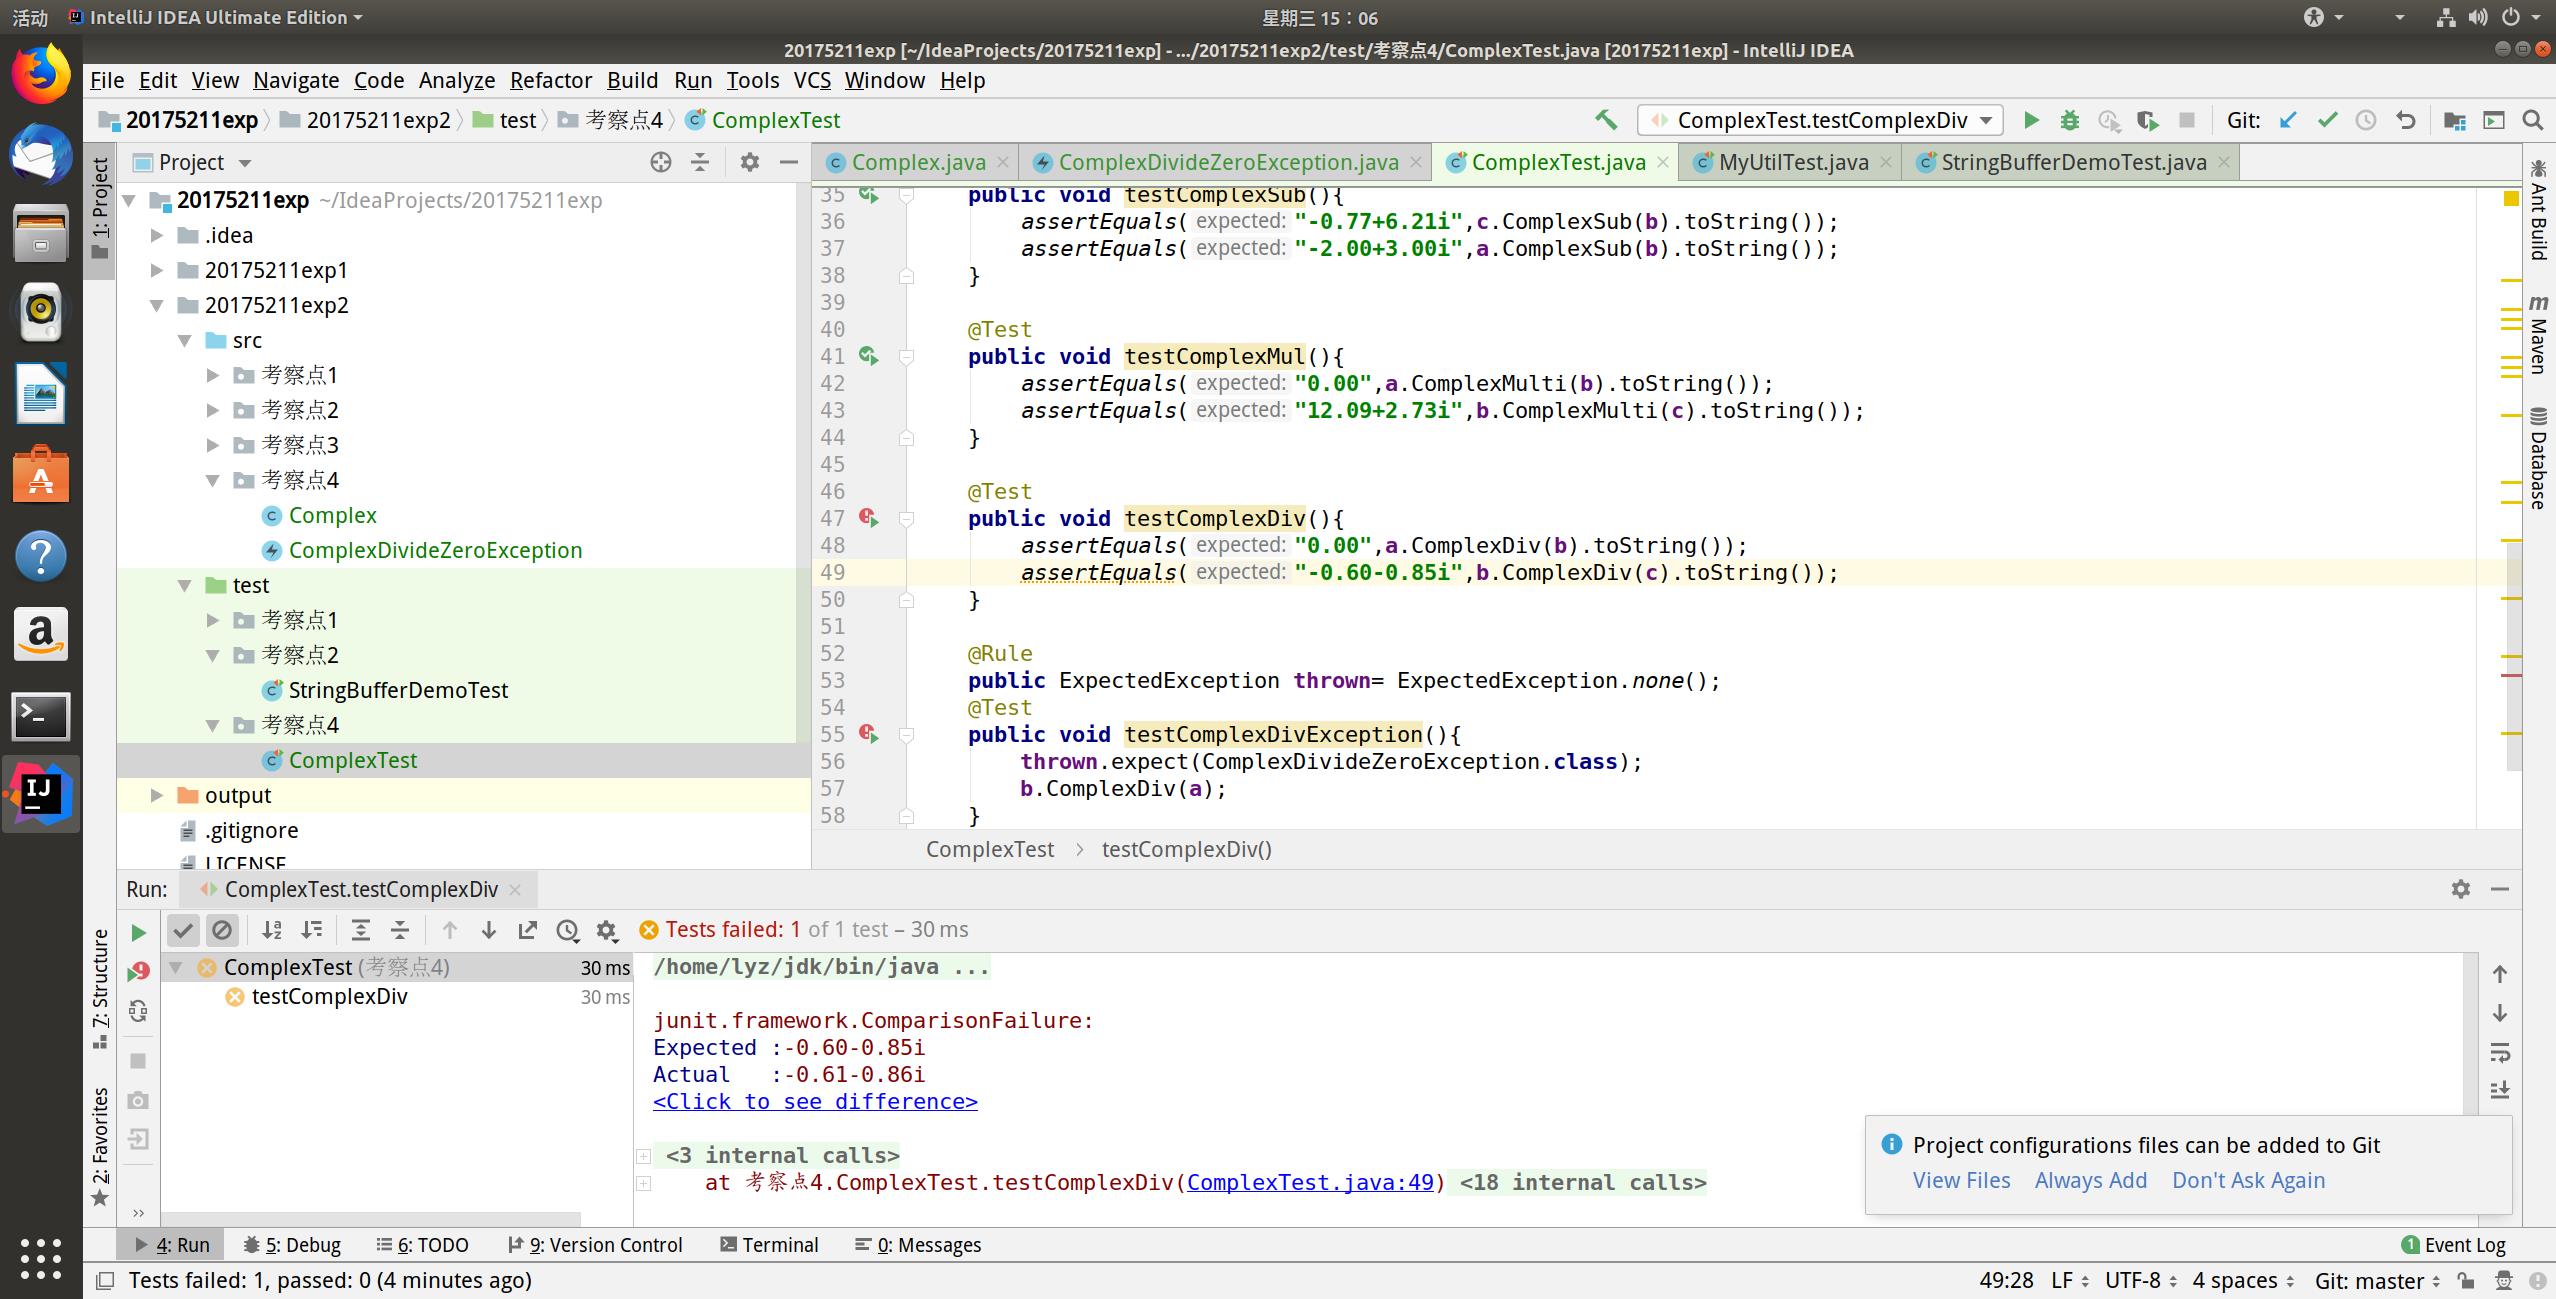Image resolution: width=2556 pixels, height=1299 pixels.
Task: Click the locate file crosshair icon in Project panel
Action: [x=660, y=162]
